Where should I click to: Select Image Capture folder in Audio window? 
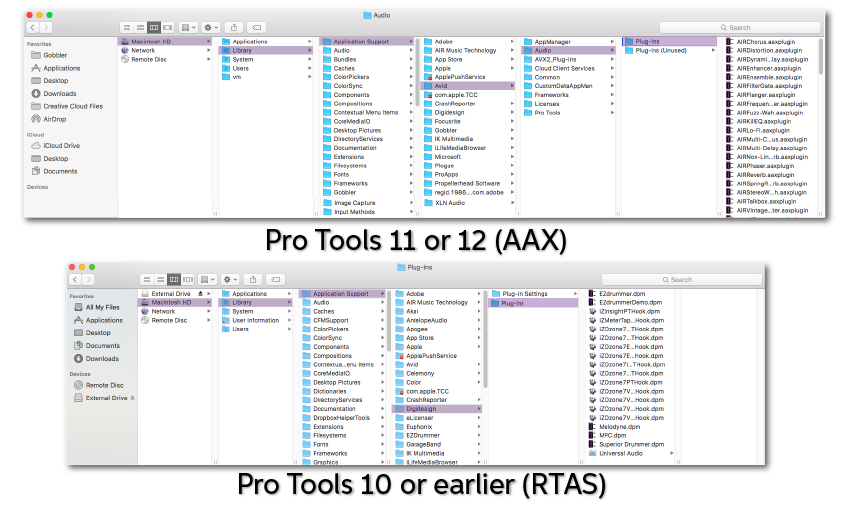[x=368, y=203]
